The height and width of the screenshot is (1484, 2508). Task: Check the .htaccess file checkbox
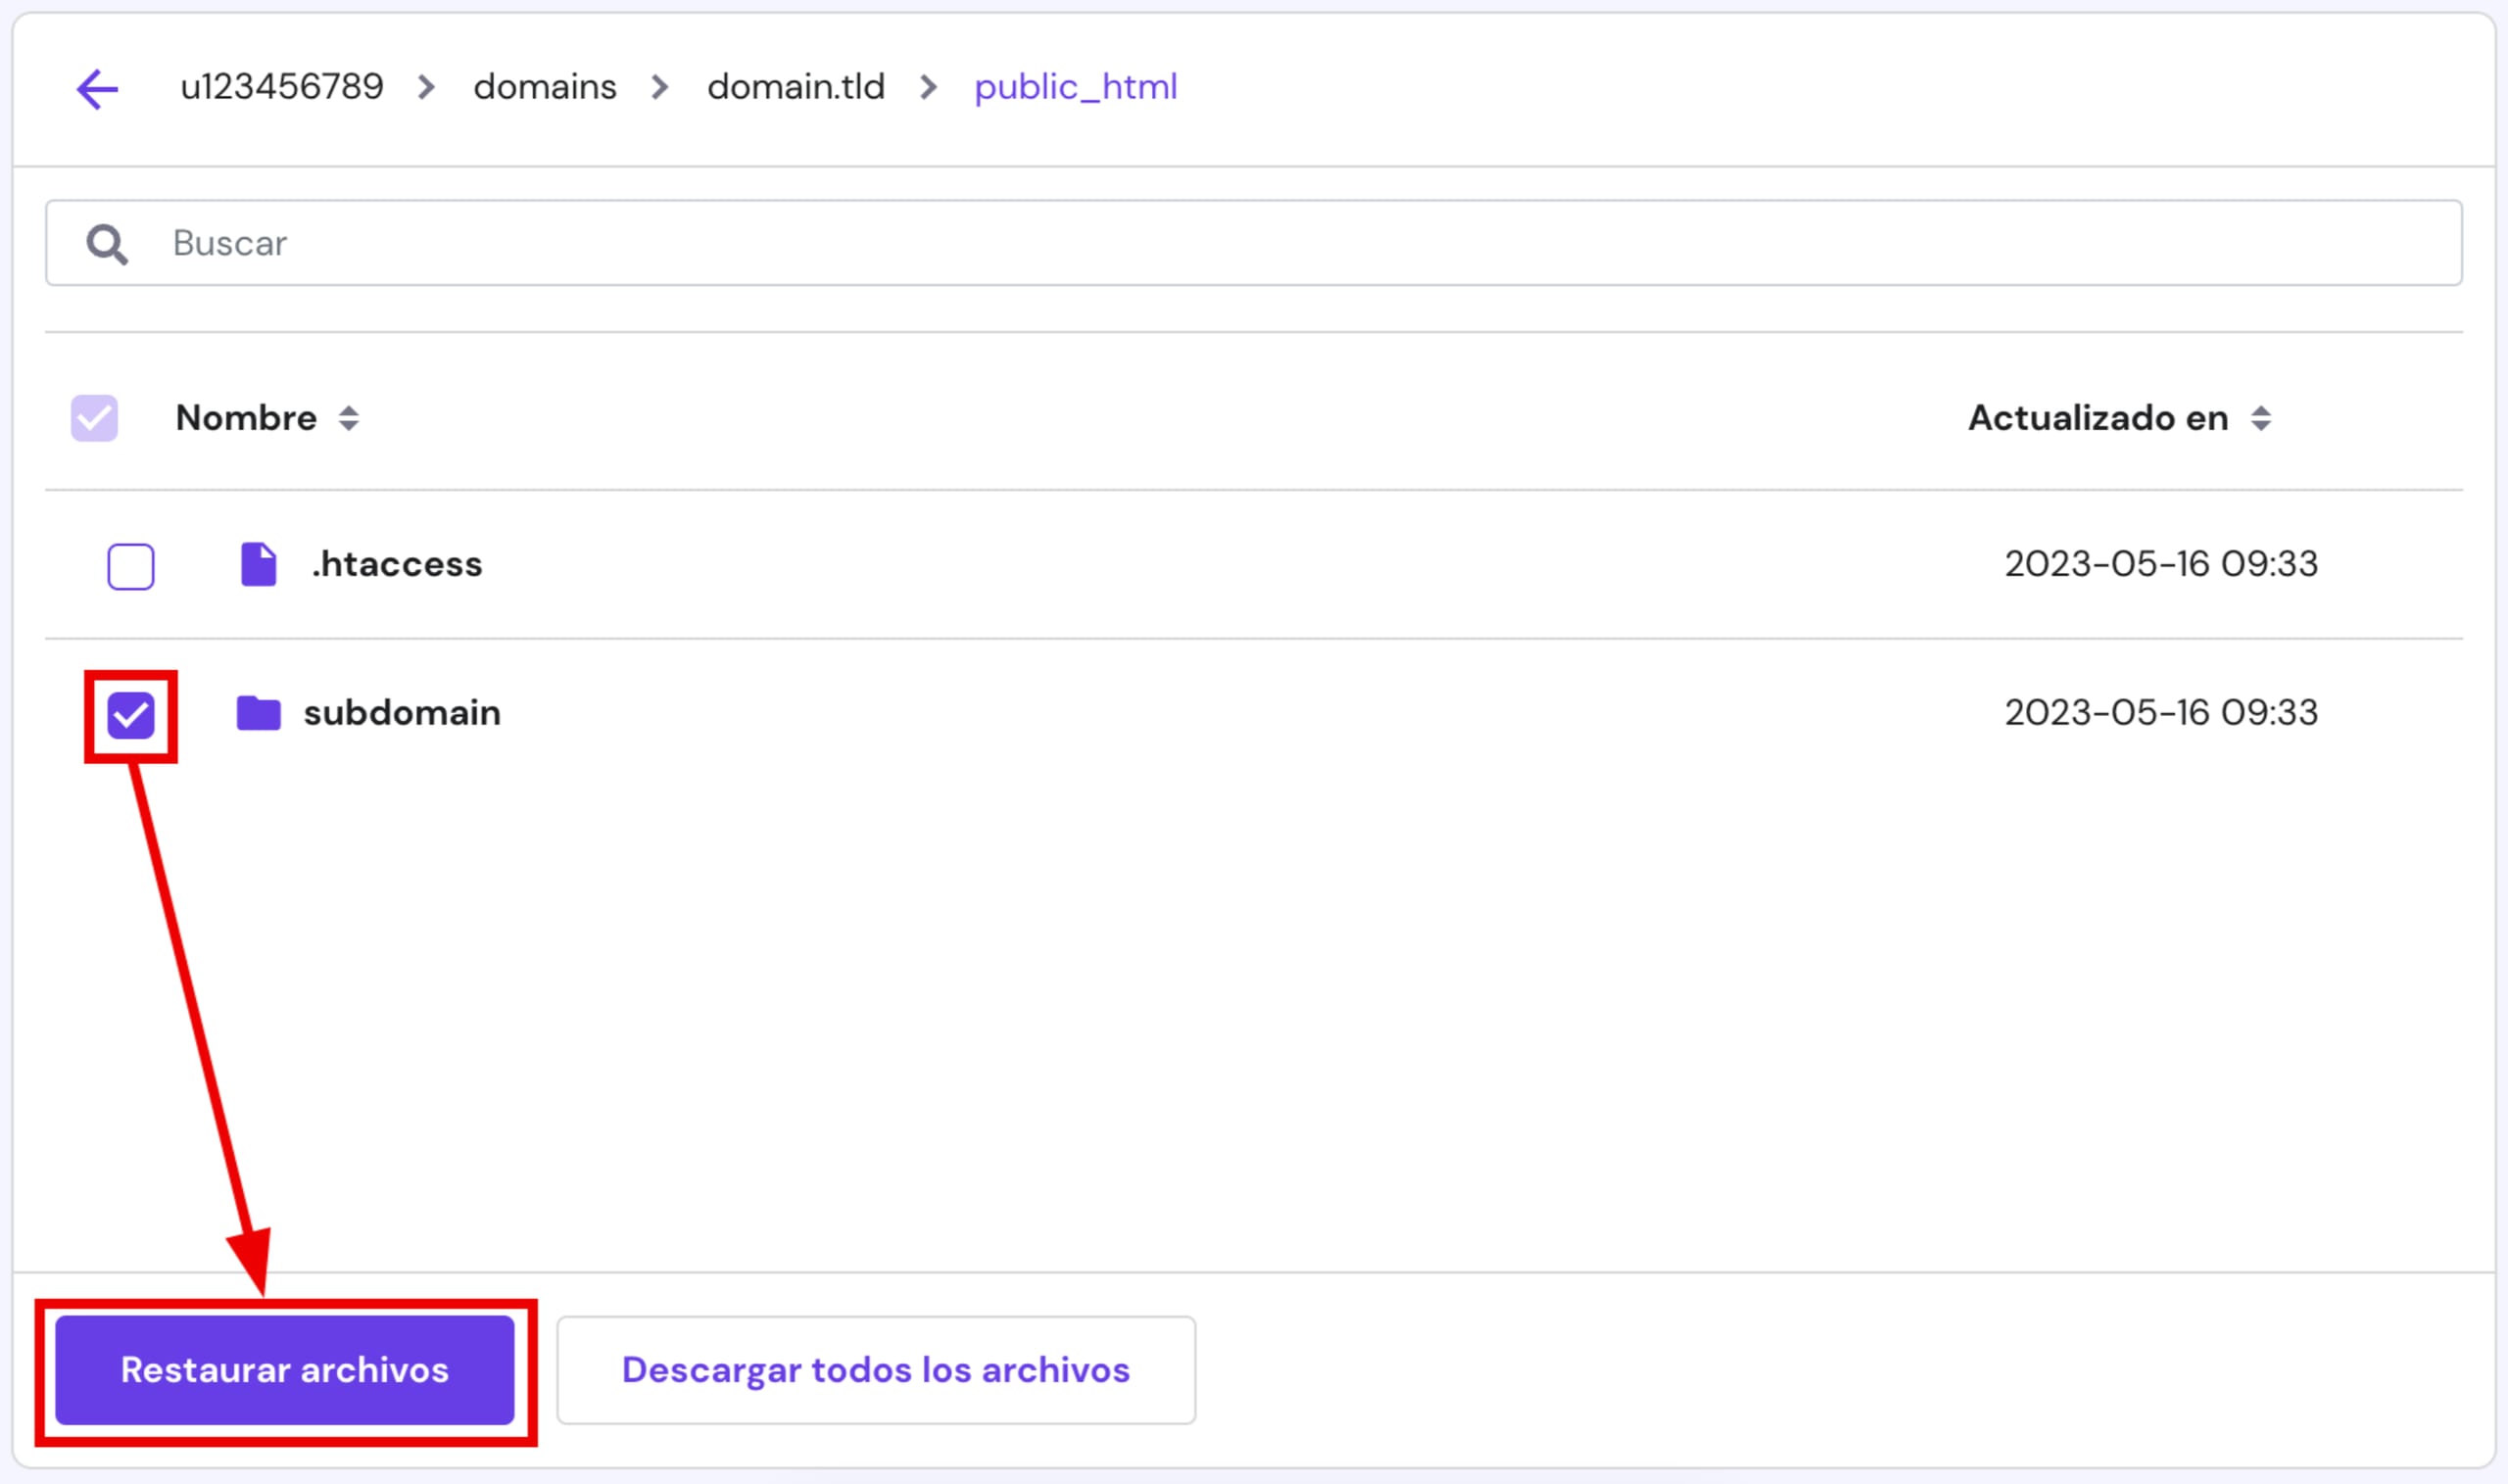(x=131, y=566)
